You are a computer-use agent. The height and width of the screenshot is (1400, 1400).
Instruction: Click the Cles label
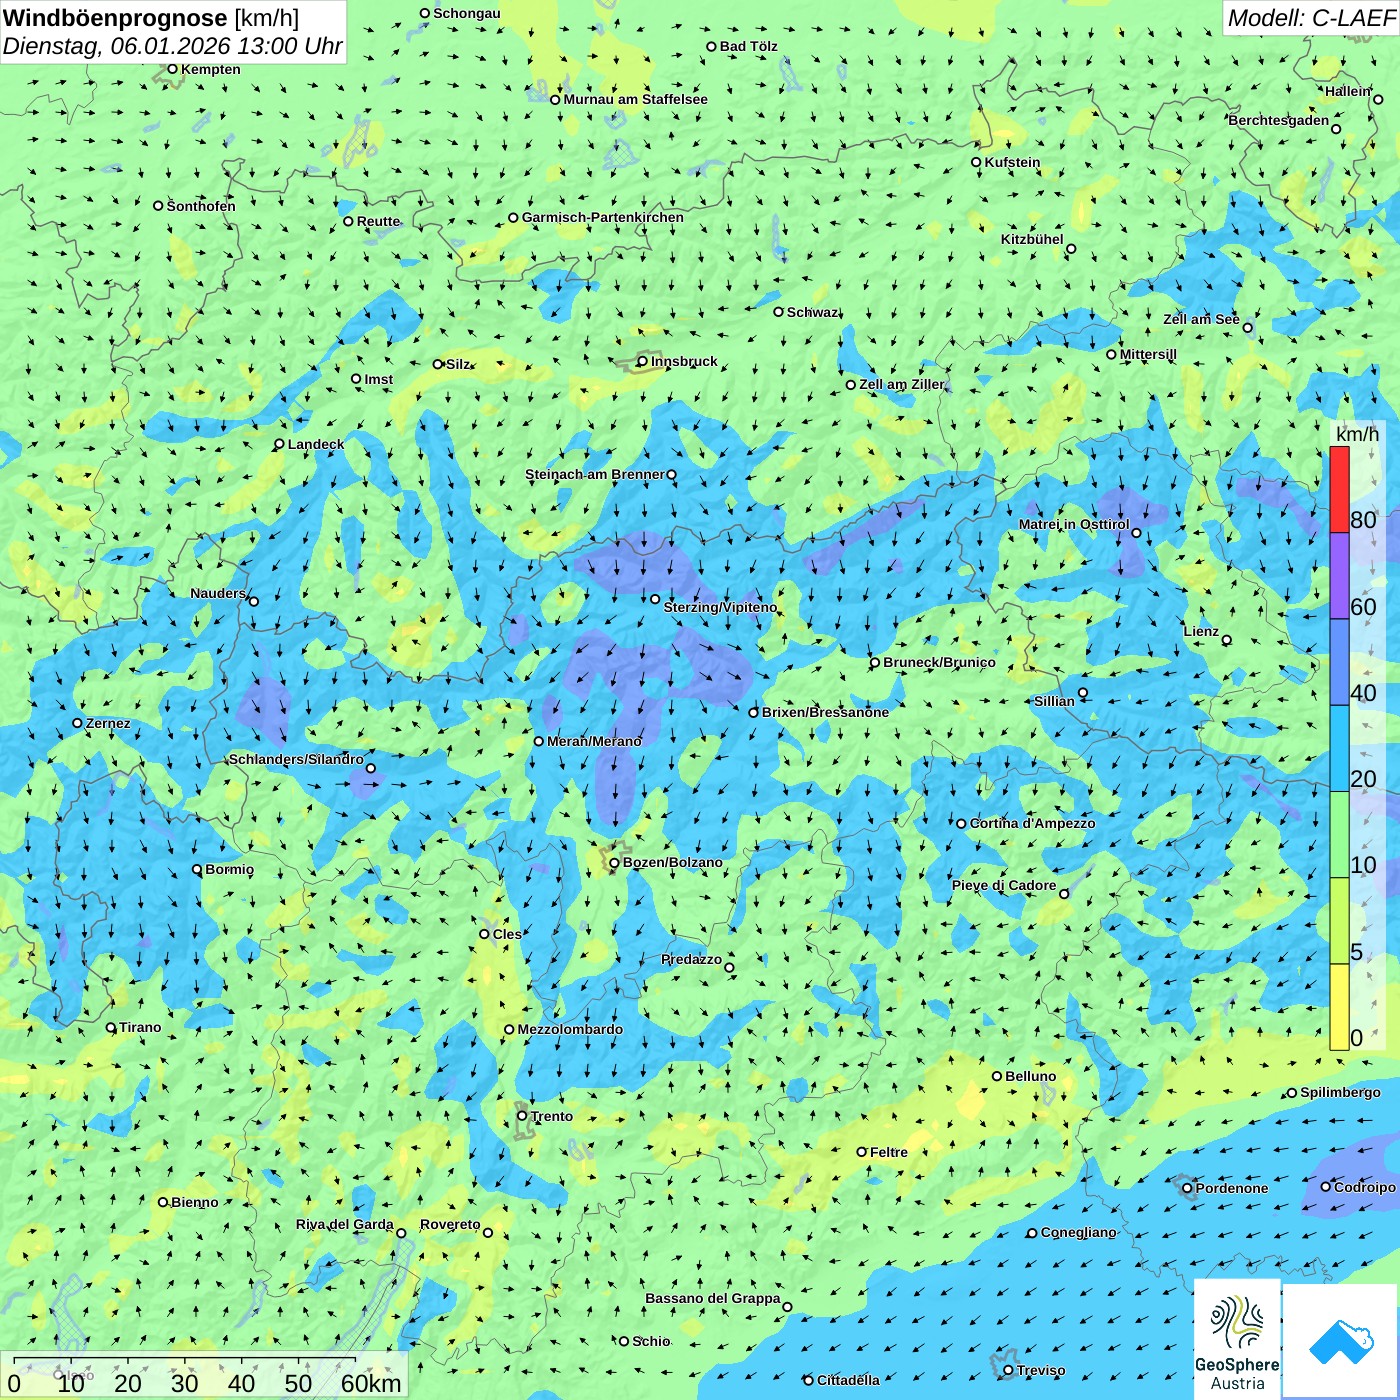pyautogui.click(x=507, y=934)
